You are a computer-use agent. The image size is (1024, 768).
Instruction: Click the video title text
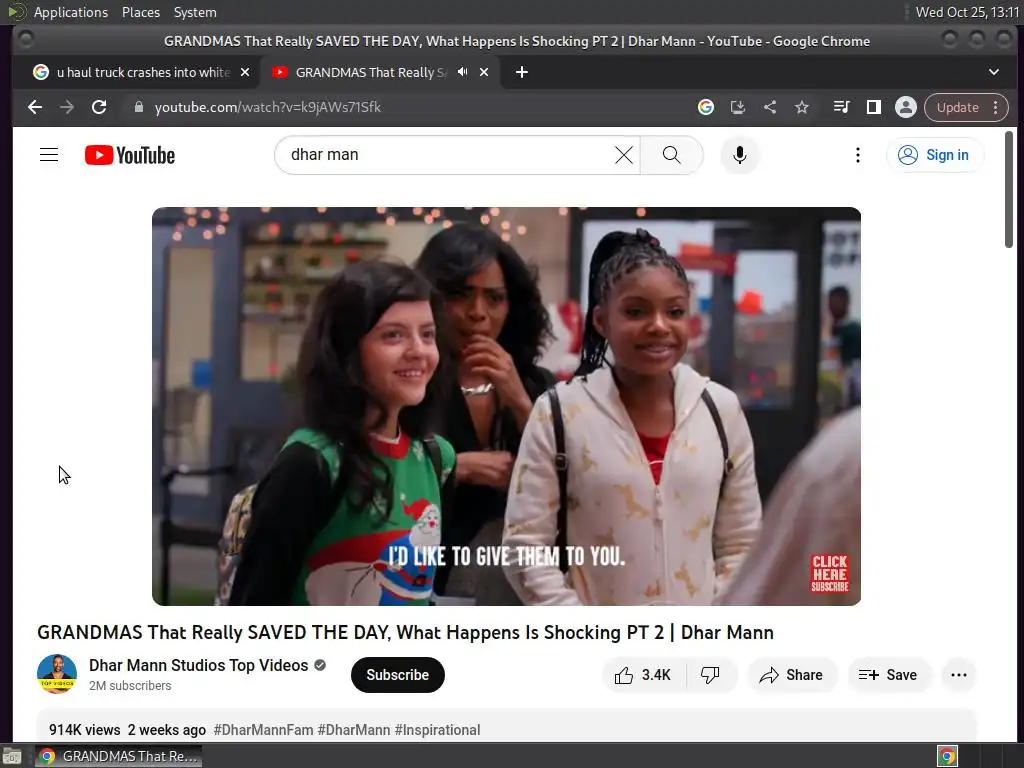(405, 632)
